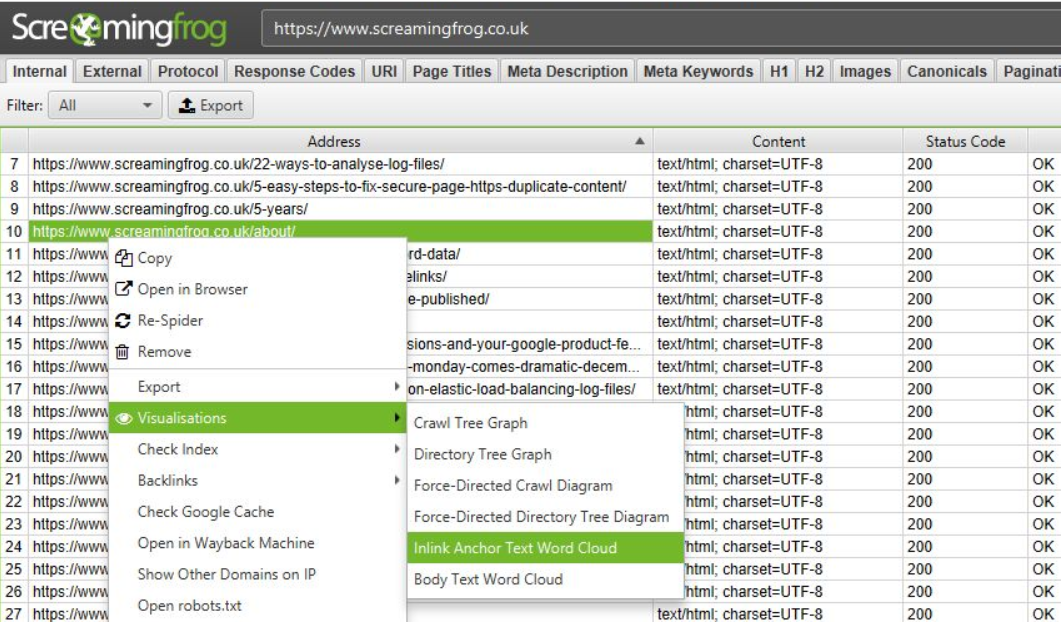Open the Images tab
The width and height of the screenshot is (1062, 623).
coord(865,71)
